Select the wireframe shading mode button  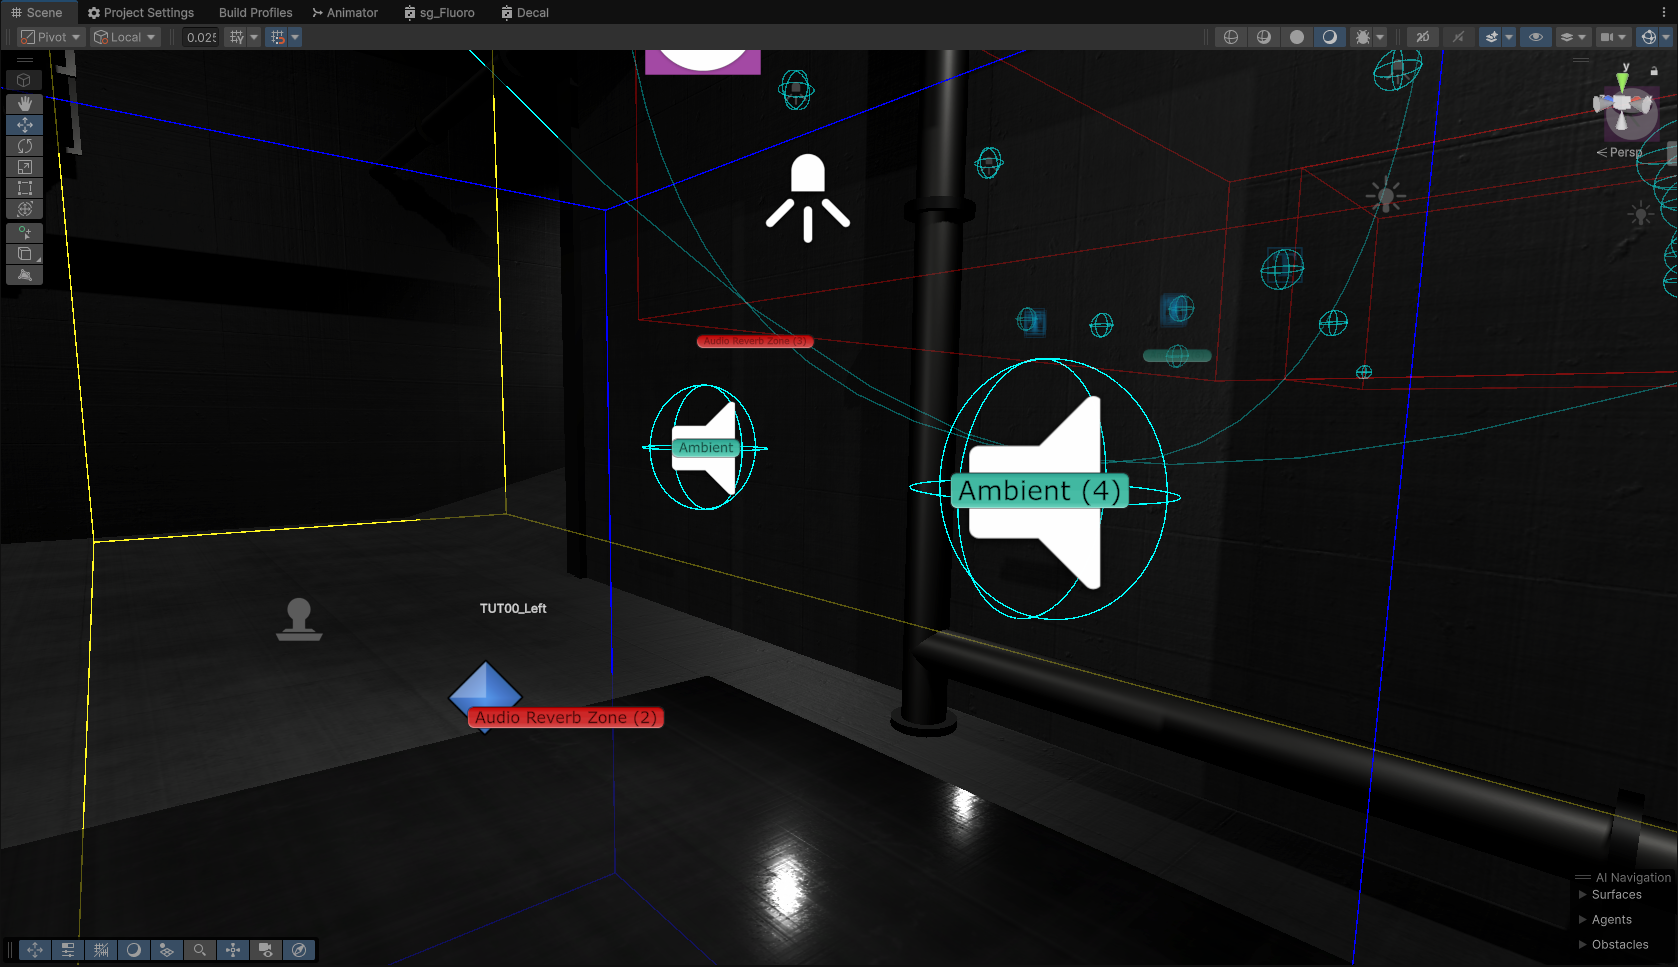click(x=1231, y=37)
